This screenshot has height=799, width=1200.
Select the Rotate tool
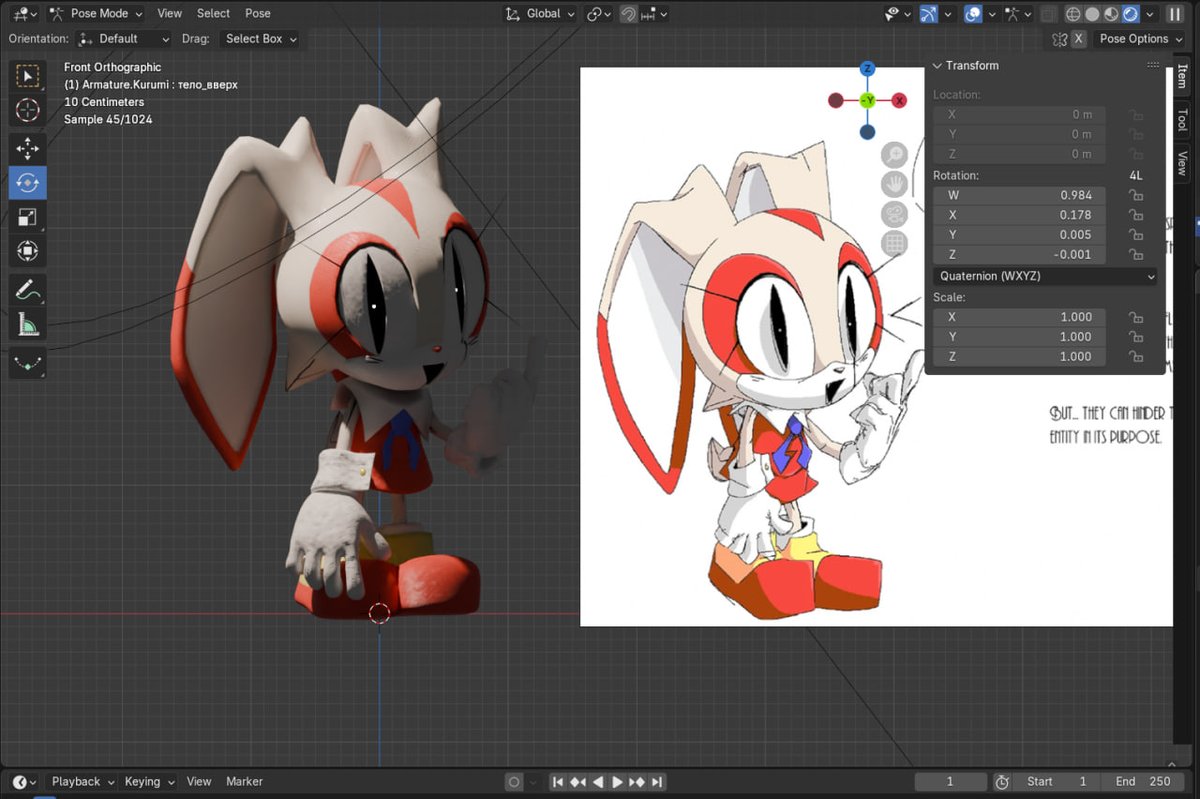click(27, 183)
